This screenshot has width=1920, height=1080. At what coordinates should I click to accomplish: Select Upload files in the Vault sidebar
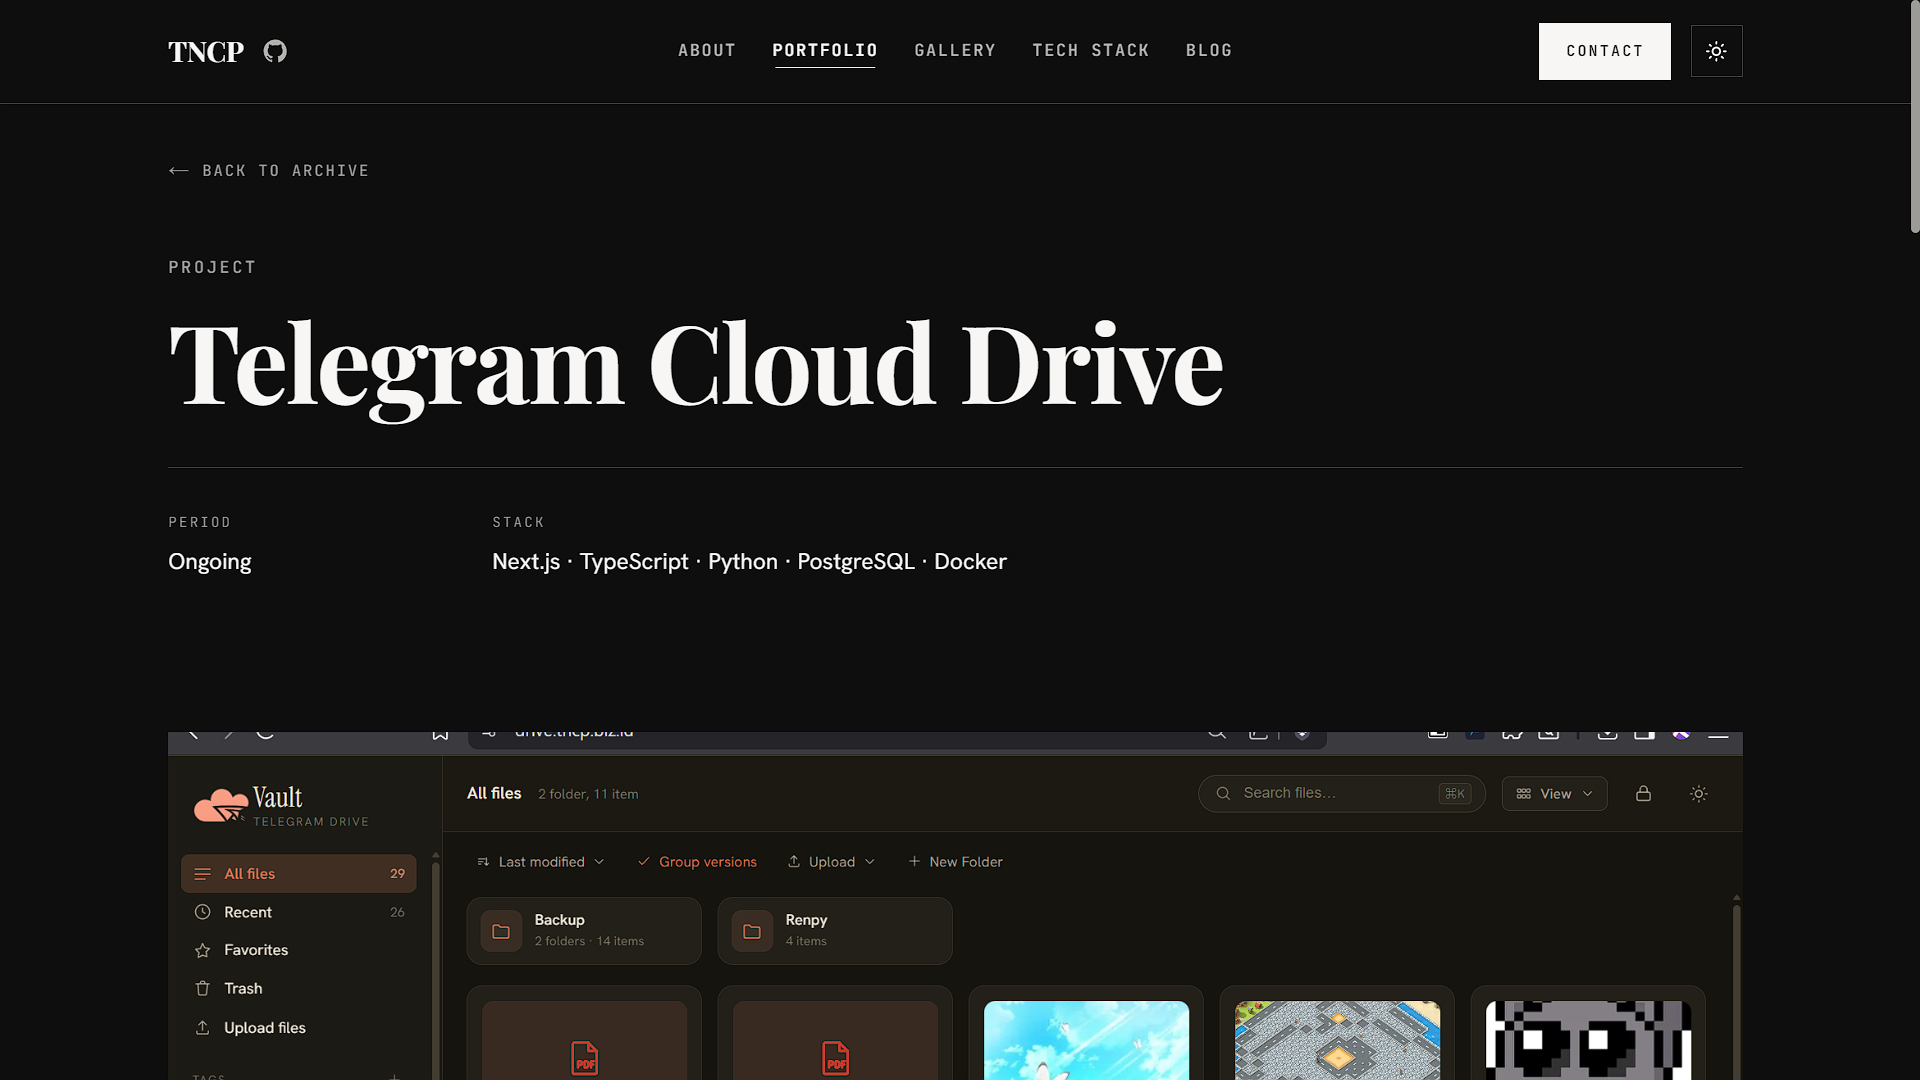[298, 1027]
